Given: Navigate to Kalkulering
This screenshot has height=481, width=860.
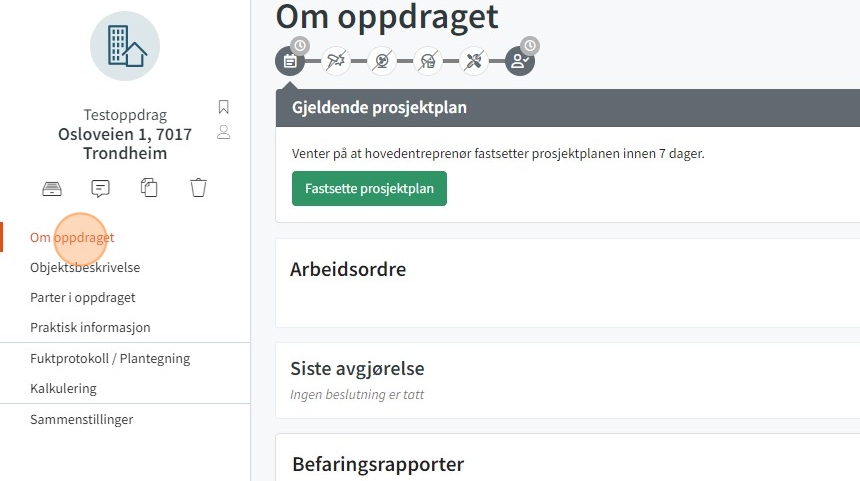Looking at the screenshot, I should pyautogui.click(x=63, y=389).
